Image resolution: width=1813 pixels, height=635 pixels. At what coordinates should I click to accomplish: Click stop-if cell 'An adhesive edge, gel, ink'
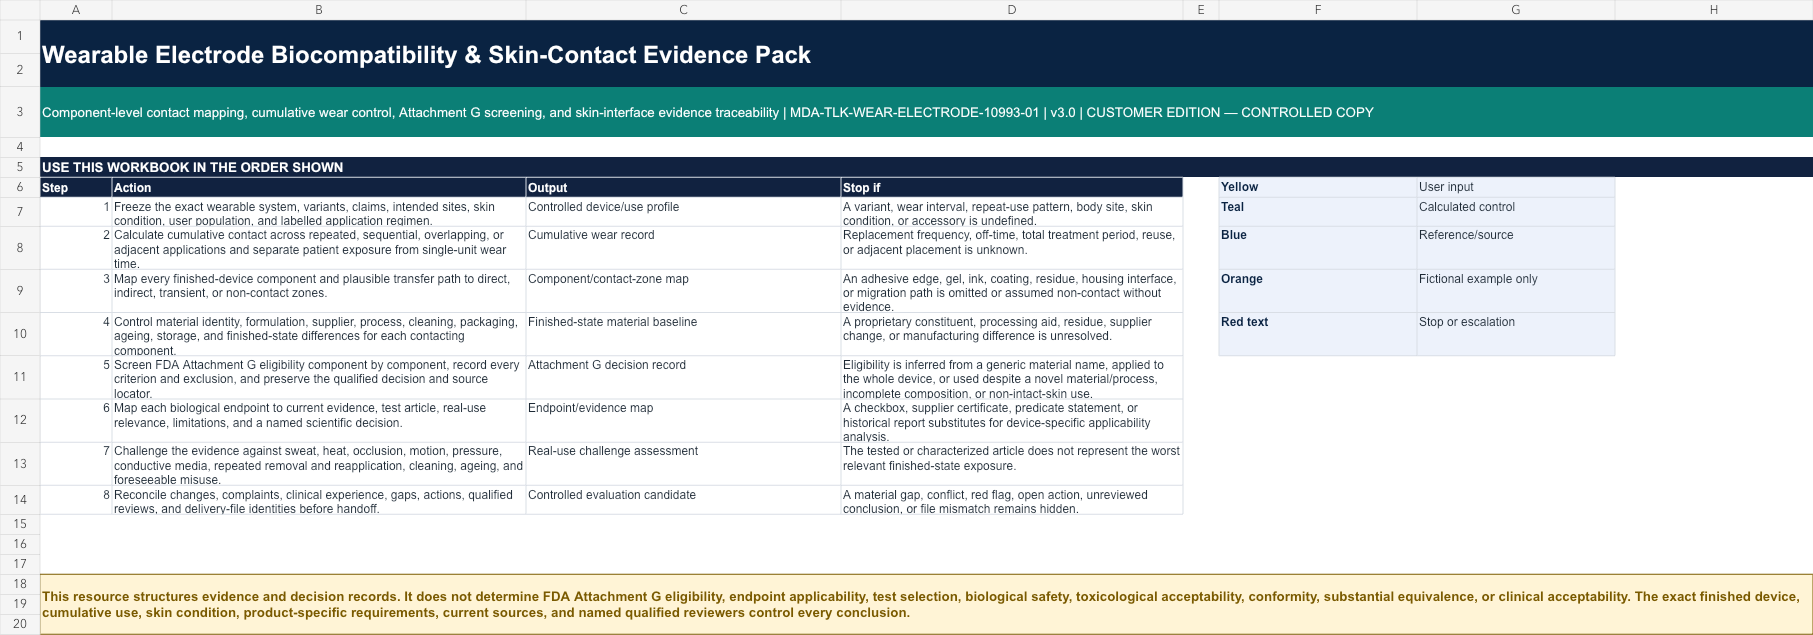(x=1012, y=291)
